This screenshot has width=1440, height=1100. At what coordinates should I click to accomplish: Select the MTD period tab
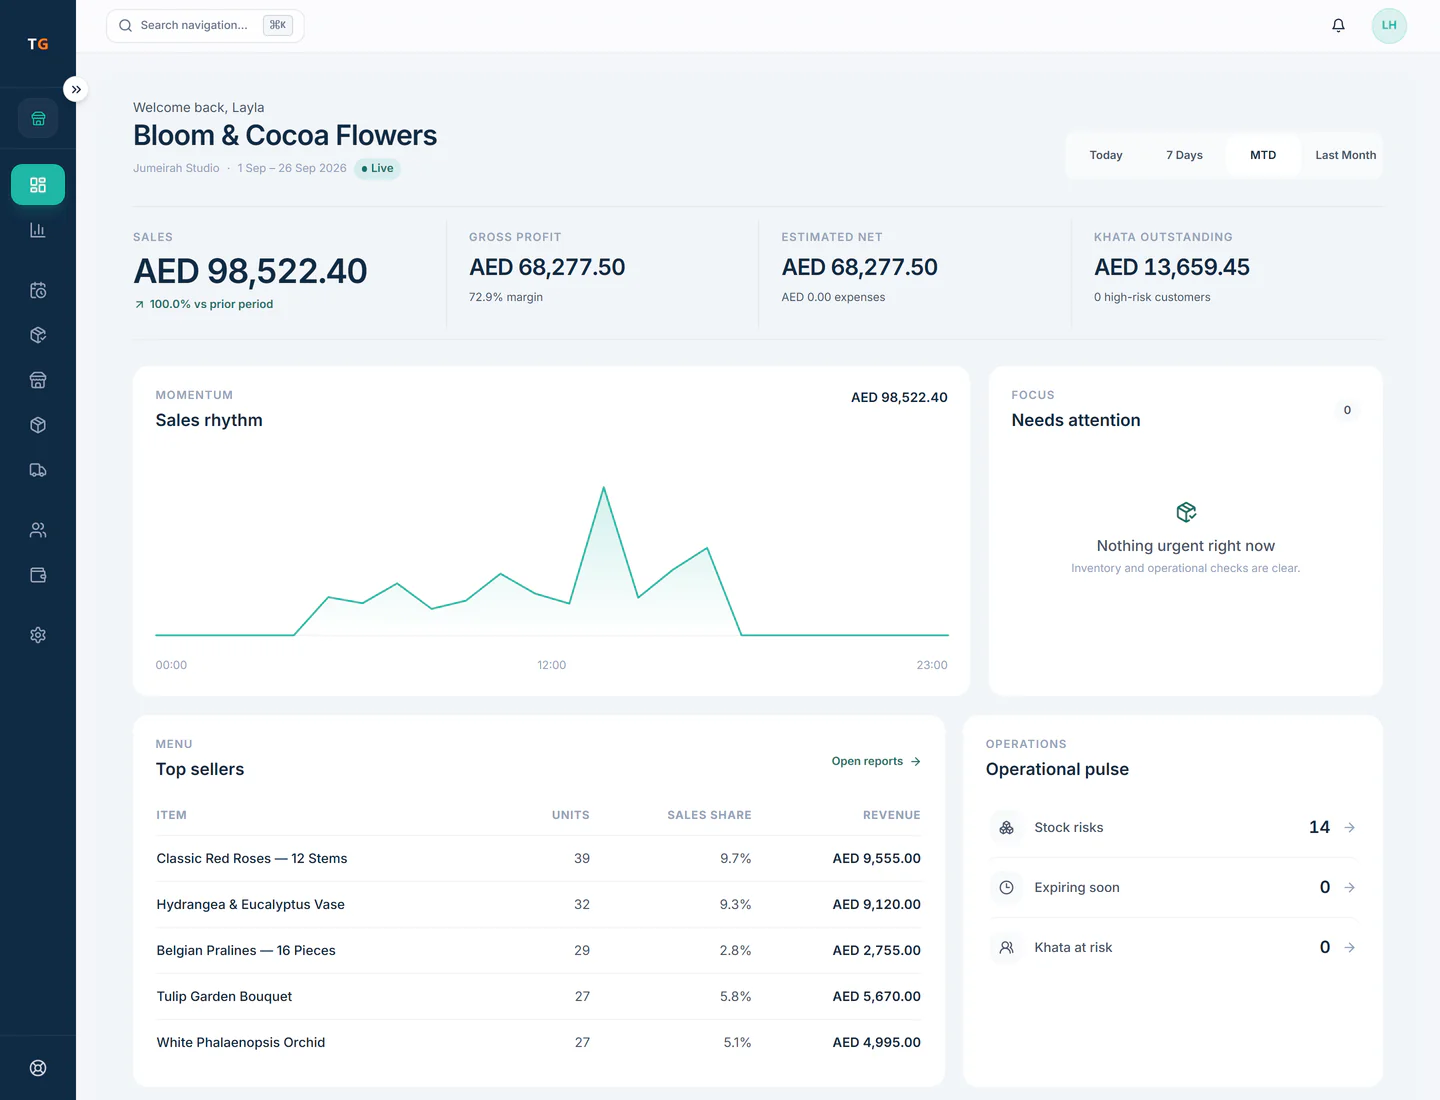point(1263,155)
